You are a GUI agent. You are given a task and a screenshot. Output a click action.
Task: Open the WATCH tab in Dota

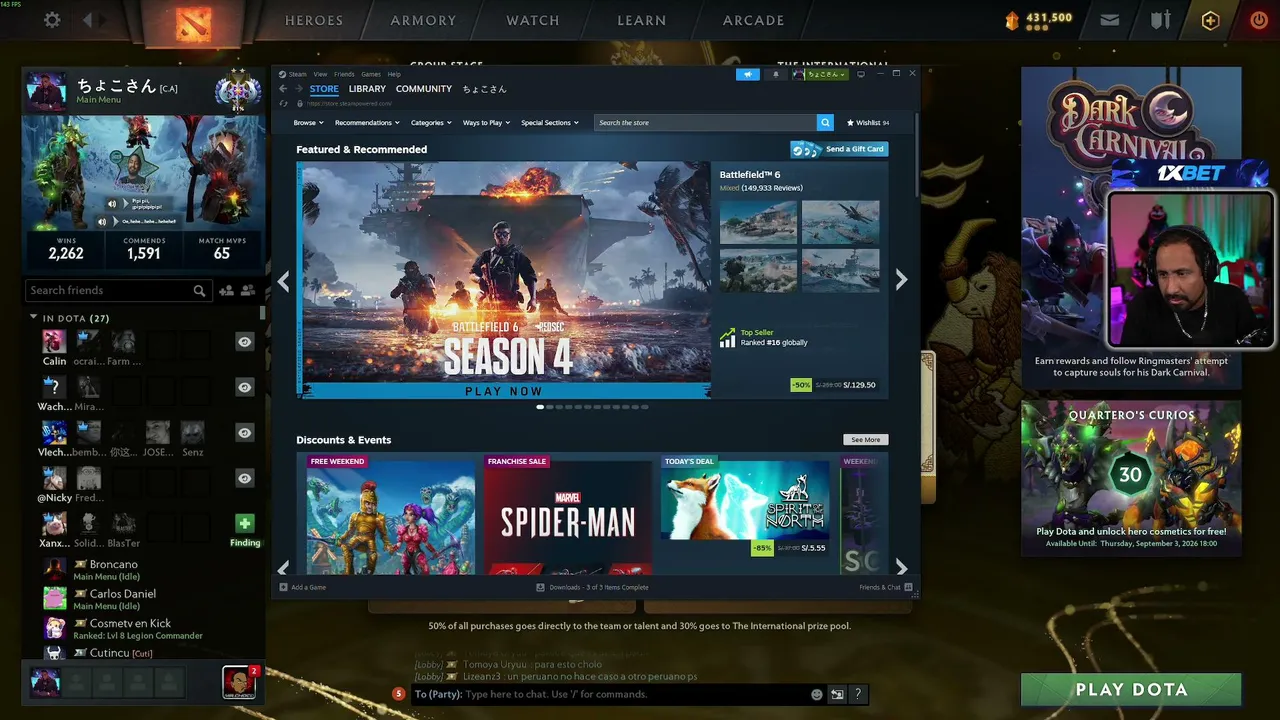click(x=533, y=20)
